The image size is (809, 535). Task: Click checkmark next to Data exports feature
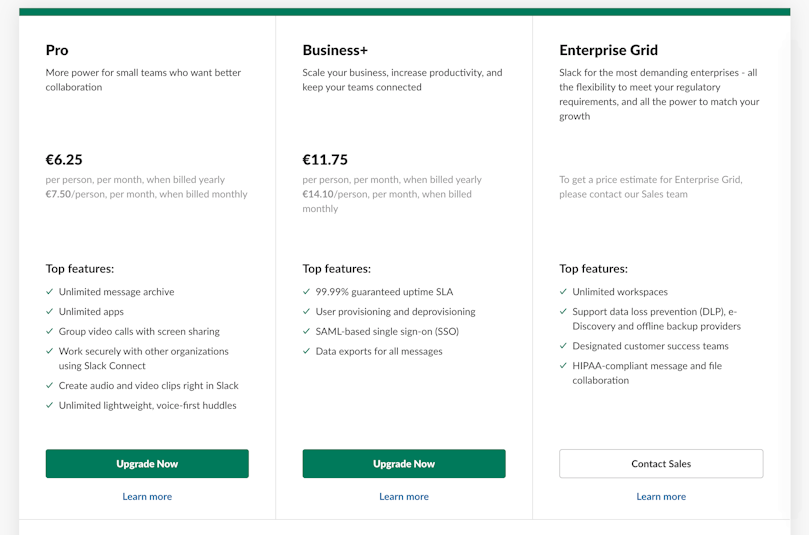click(306, 351)
